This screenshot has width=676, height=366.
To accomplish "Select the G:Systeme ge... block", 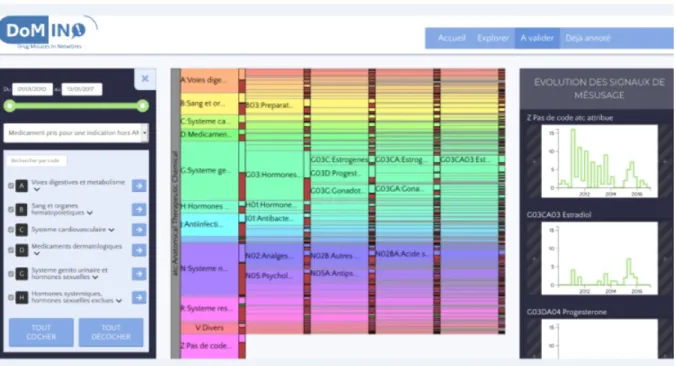I will [x=209, y=170].
